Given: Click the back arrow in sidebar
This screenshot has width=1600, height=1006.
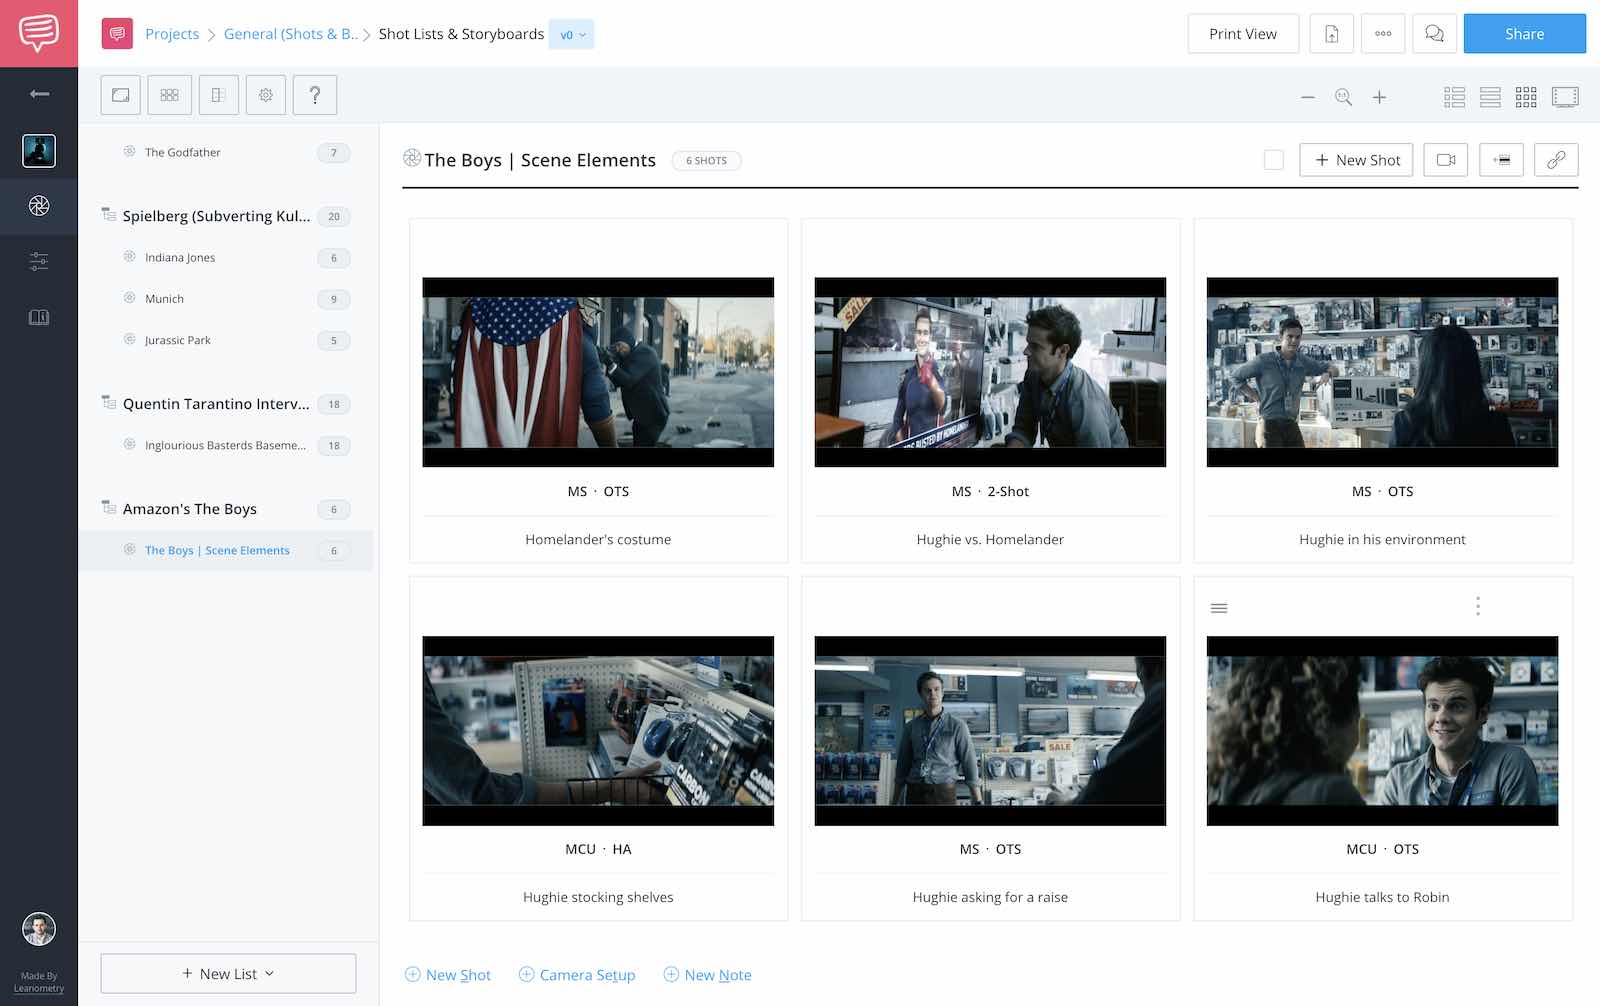Looking at the screenshot, I should tap(39, 94).
